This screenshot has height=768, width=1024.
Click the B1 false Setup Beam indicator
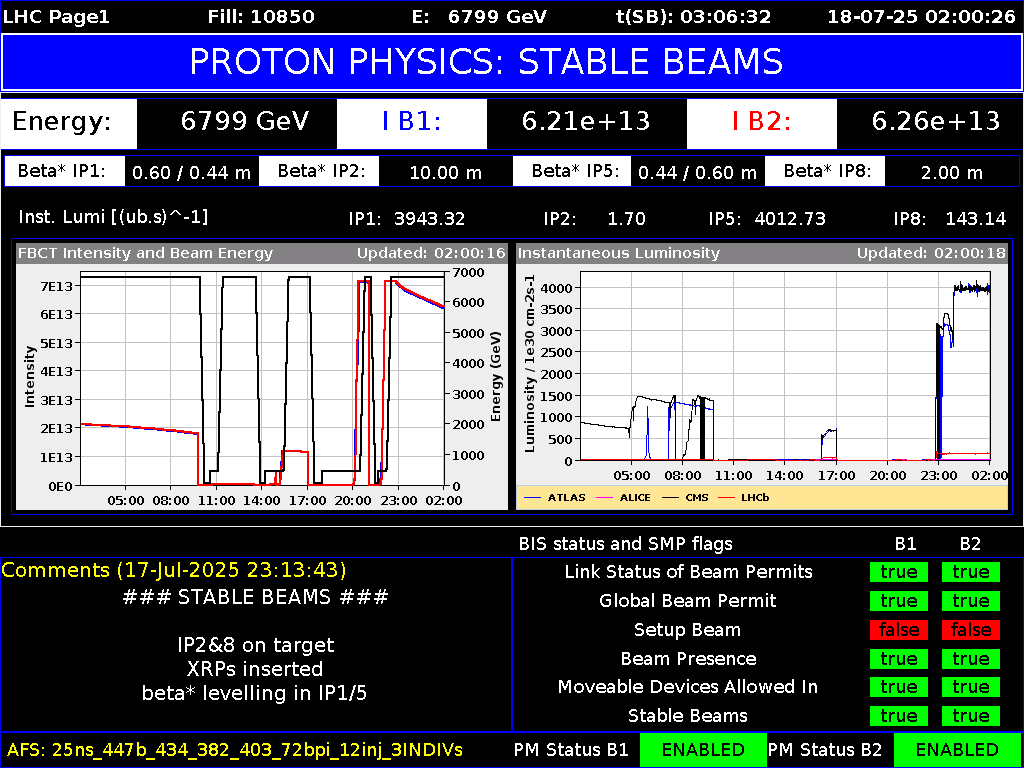pos(899,630)
